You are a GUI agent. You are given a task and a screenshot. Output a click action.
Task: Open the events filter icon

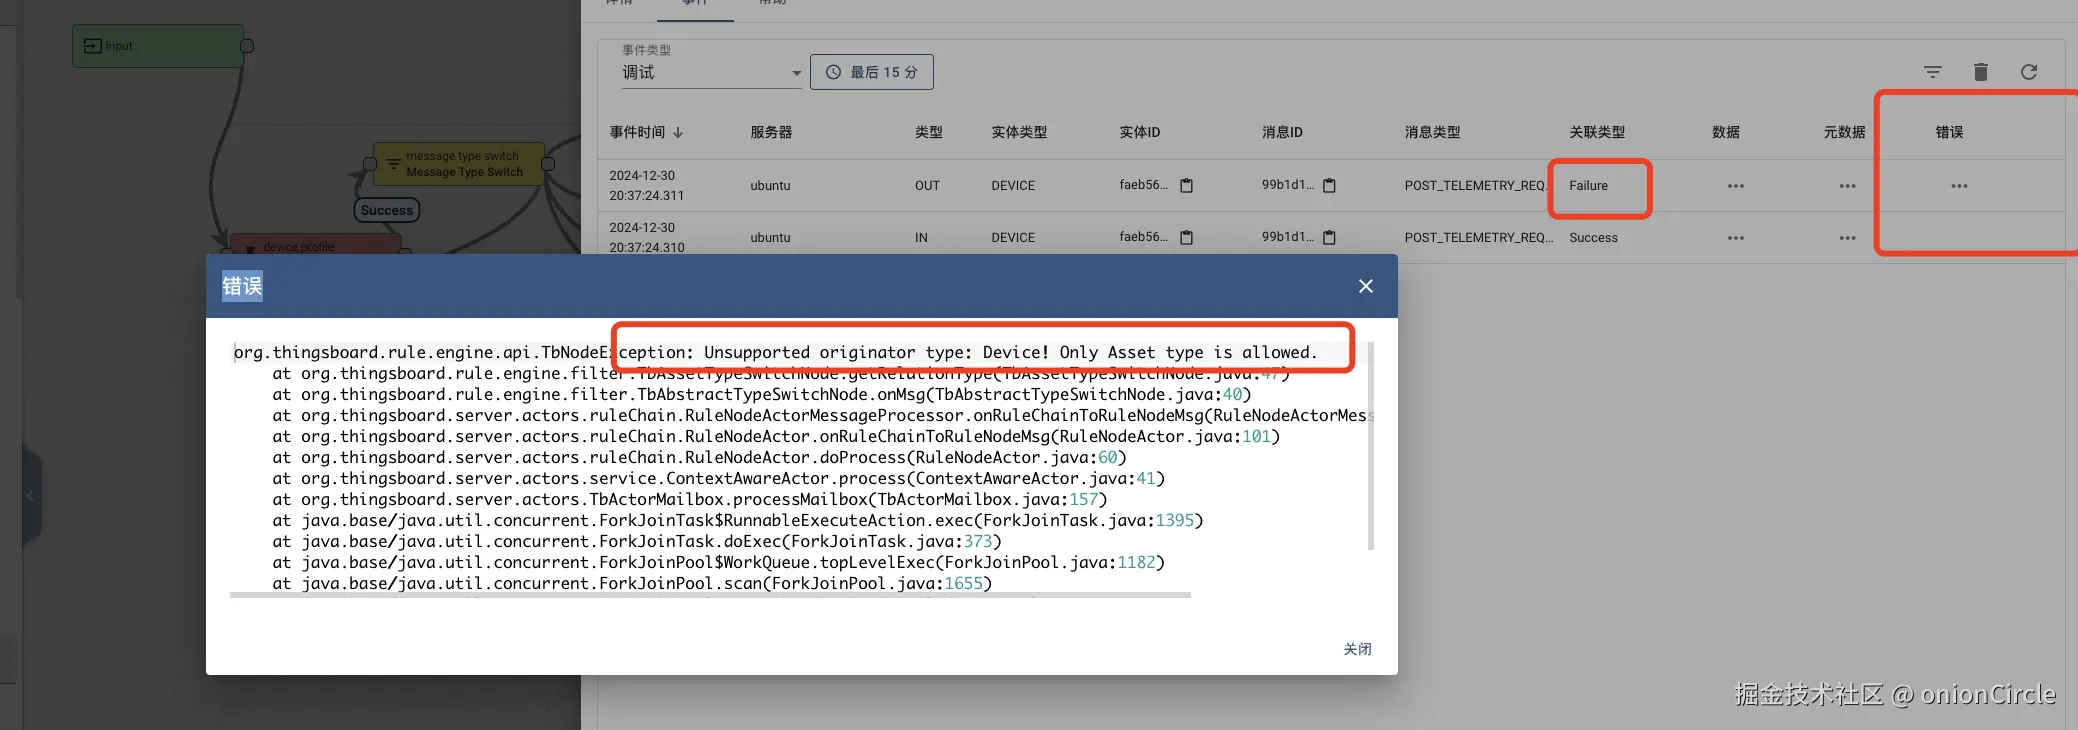(1932, 72)
